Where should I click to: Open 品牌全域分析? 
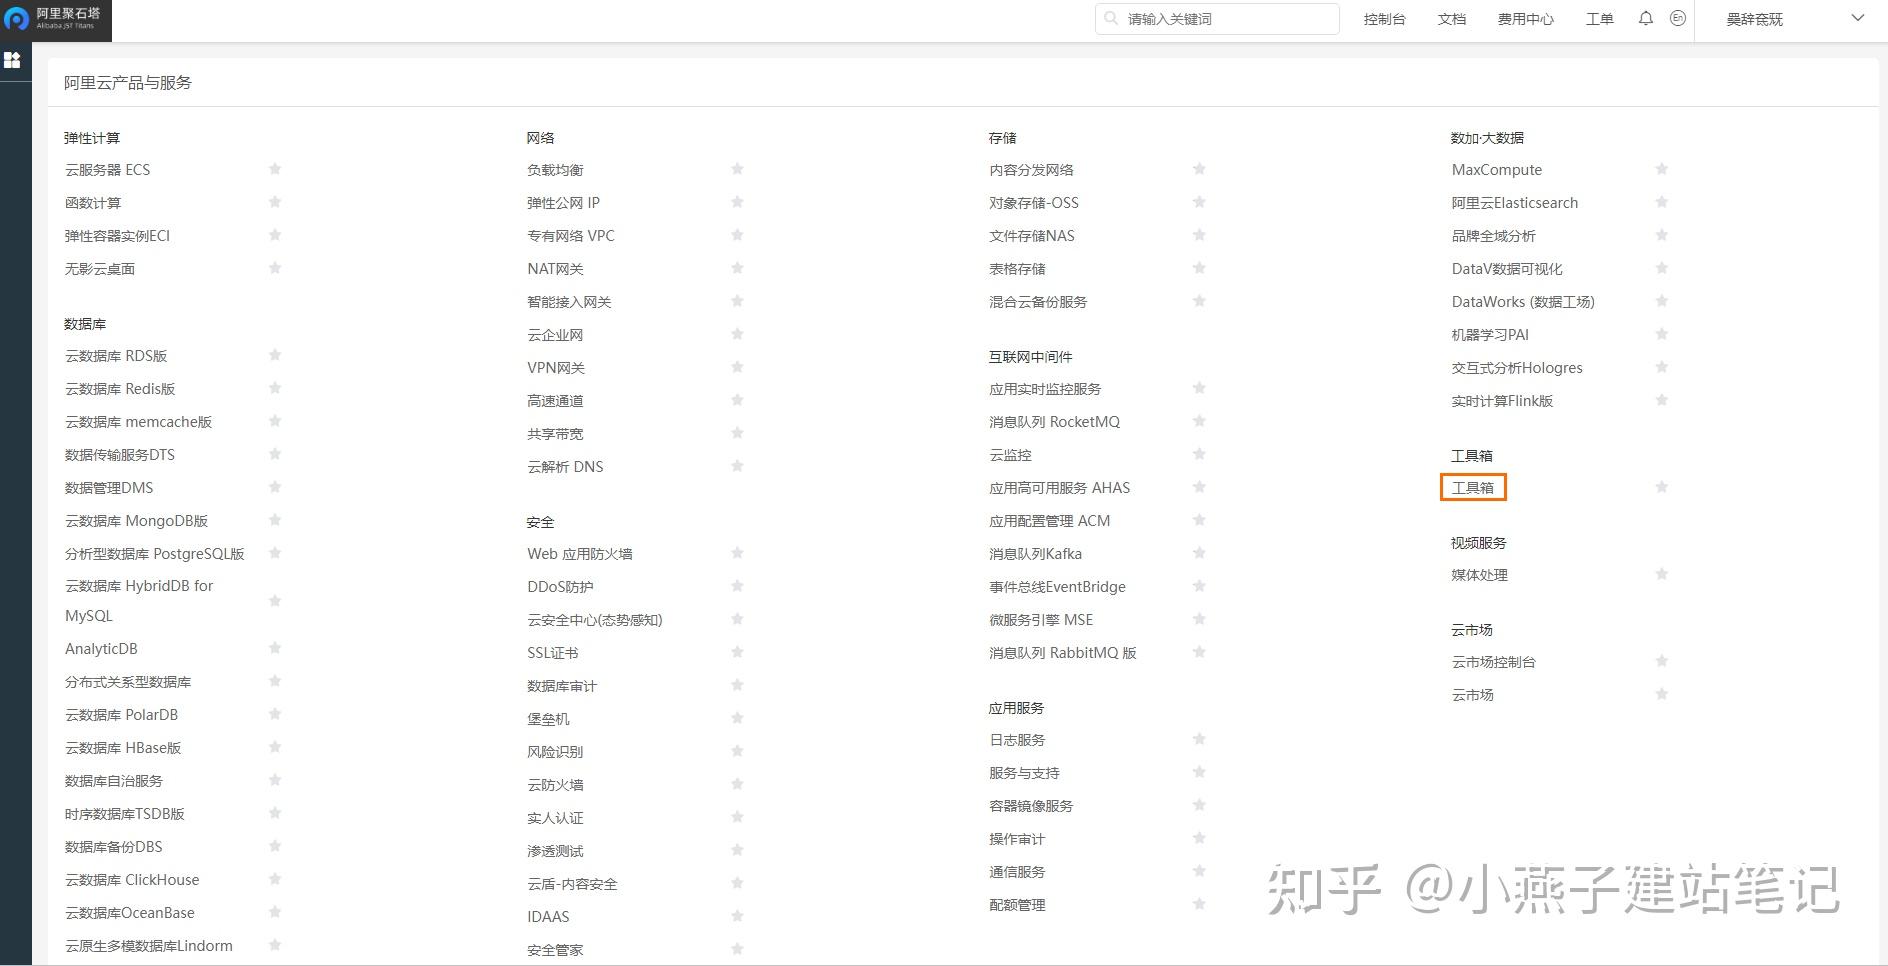tap(1493, 236)
